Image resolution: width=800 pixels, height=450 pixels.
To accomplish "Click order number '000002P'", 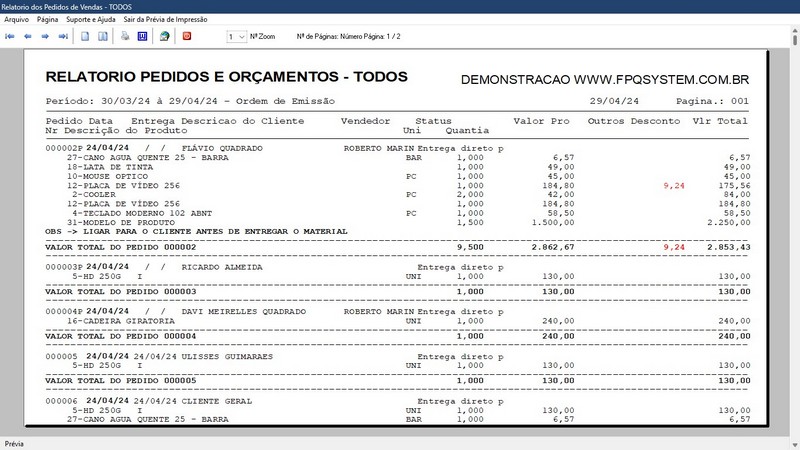I will coord(64,148).
